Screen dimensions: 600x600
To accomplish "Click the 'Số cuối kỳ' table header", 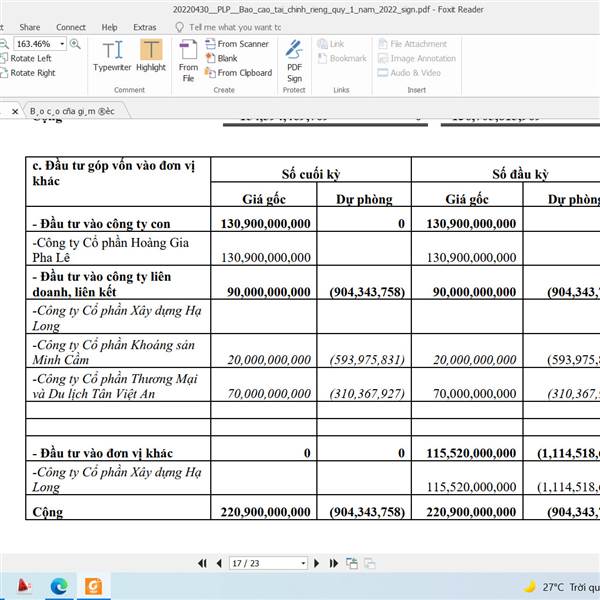I will click(311, 174).
